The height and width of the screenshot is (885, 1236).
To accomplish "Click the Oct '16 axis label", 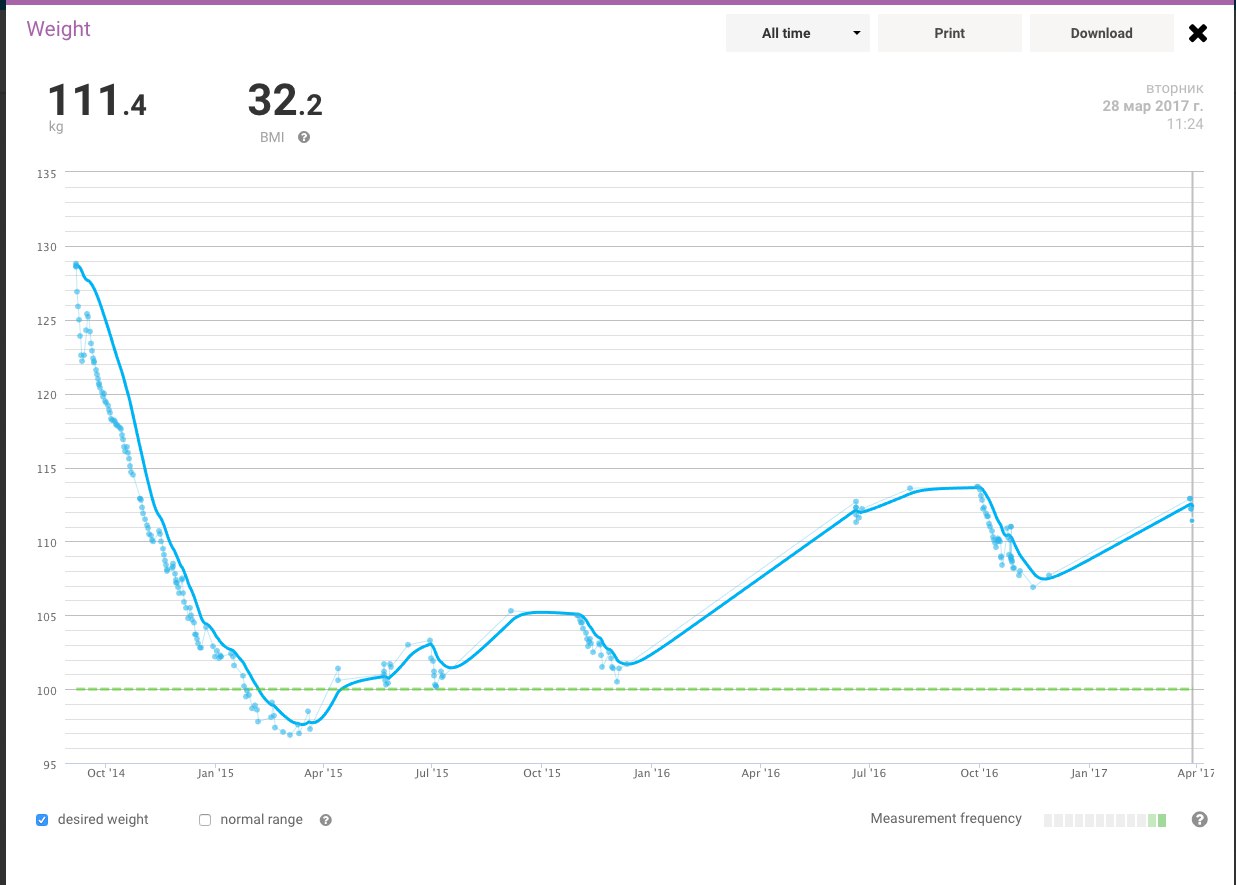I will (979, 773).
